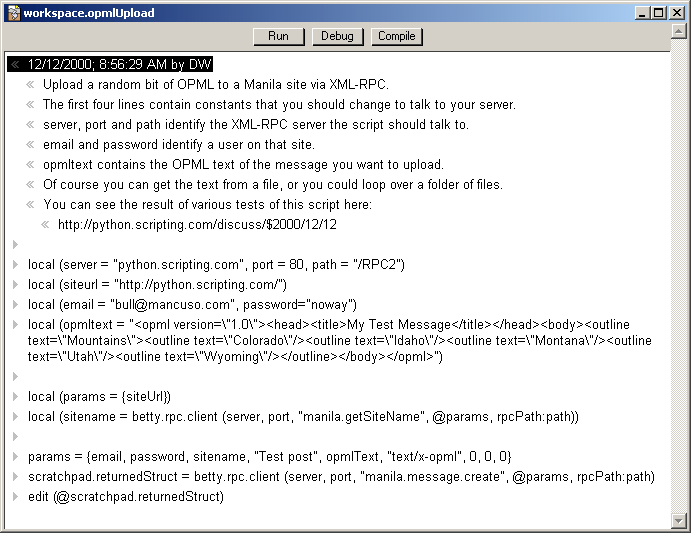Click the Run button
The image size is (691, 533).
(279, 36)
